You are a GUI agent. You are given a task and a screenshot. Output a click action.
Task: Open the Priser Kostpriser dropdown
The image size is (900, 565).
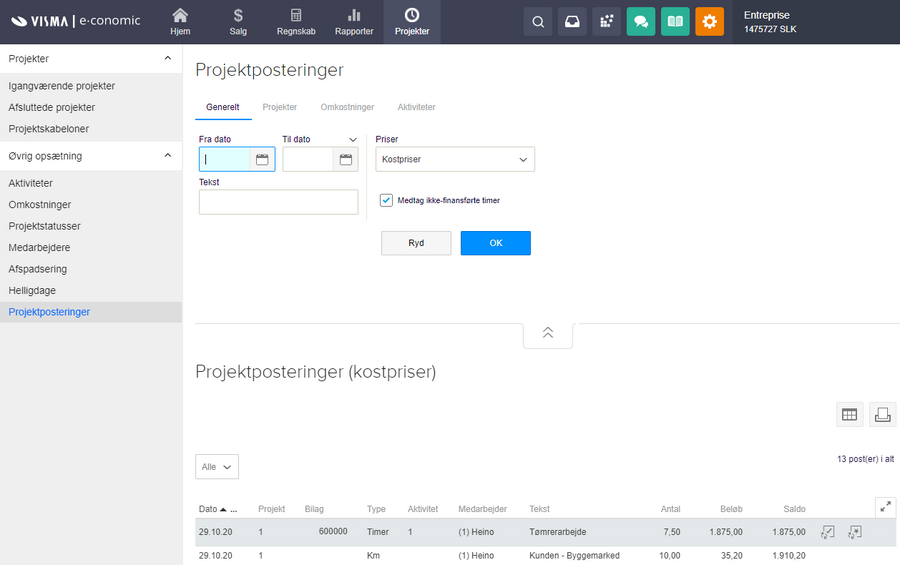click(x=455, y=159)
